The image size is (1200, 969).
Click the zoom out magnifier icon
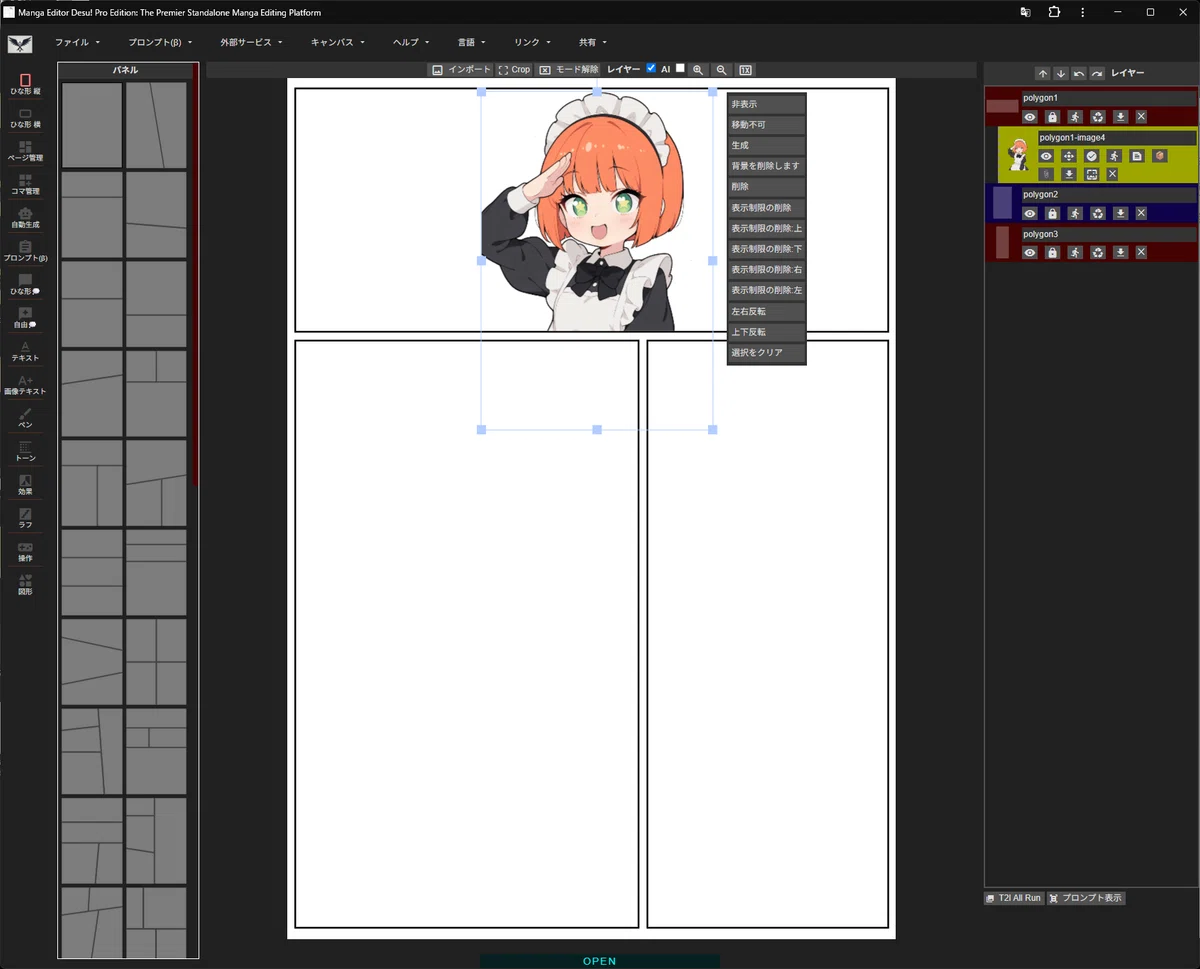click(x=721, y=70)
